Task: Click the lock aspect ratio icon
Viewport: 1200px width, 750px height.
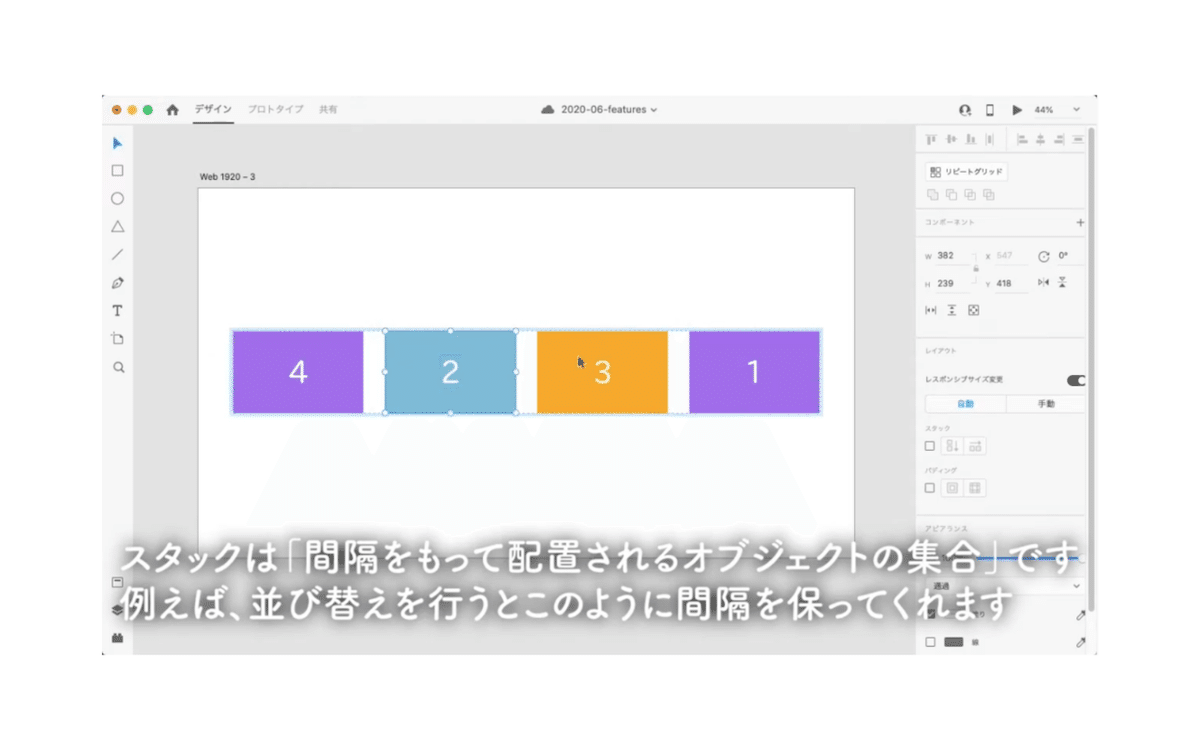Action: coord(975,269)
